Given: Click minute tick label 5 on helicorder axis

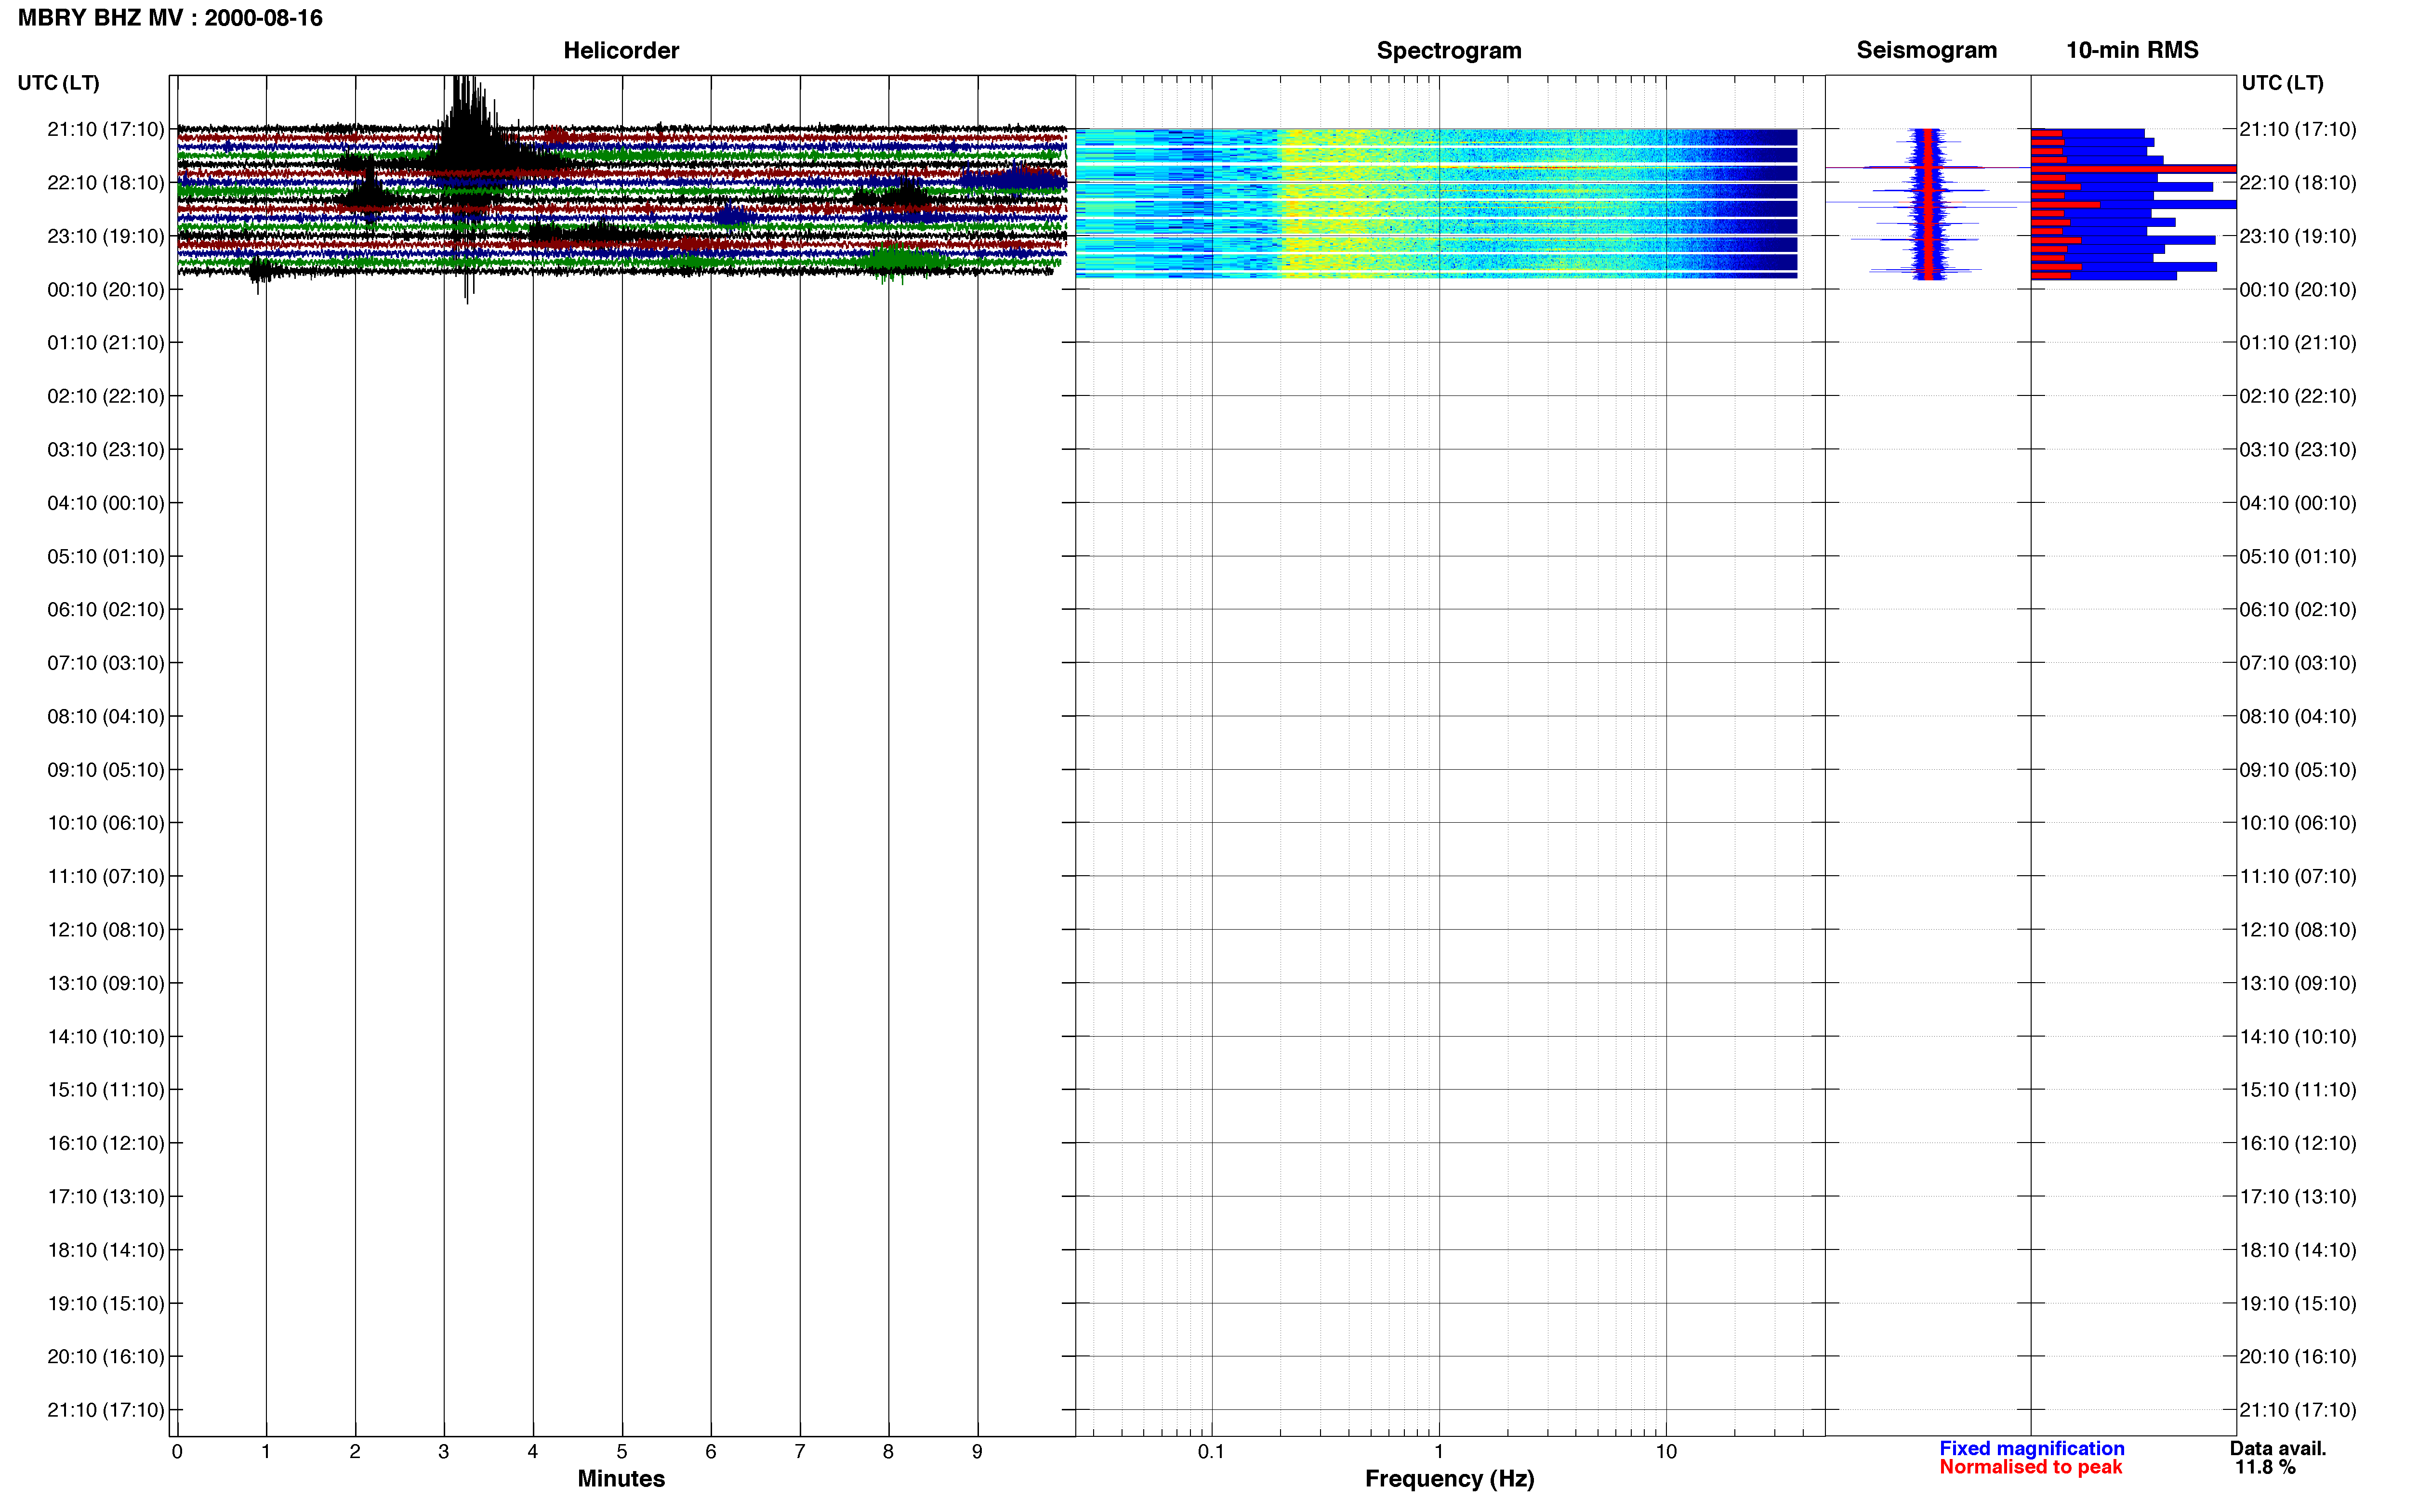Looking at the screenshot, I should 622,1452.
